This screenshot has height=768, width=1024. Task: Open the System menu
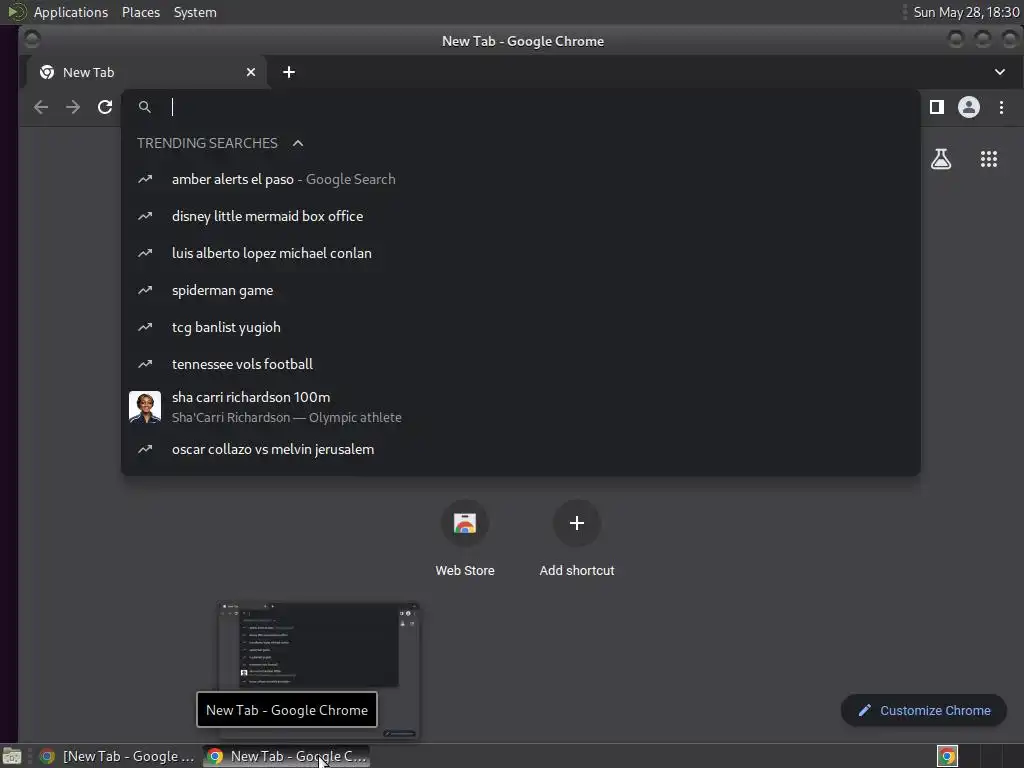click(x=195, y=12)
